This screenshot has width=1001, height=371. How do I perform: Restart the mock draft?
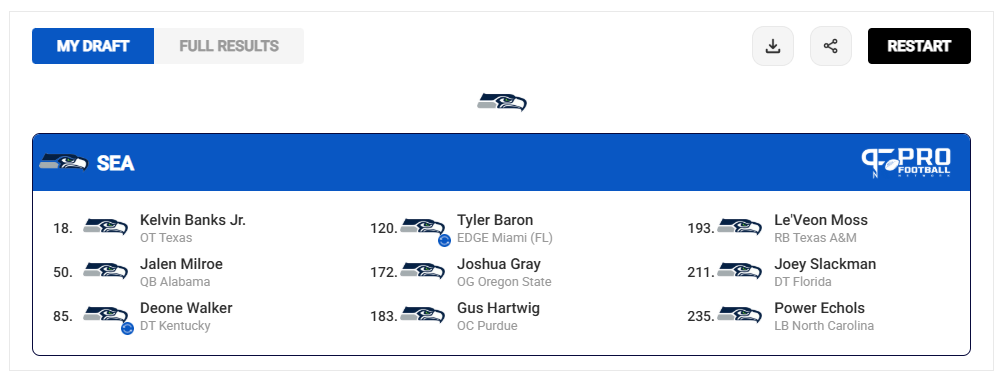point(919,46)
